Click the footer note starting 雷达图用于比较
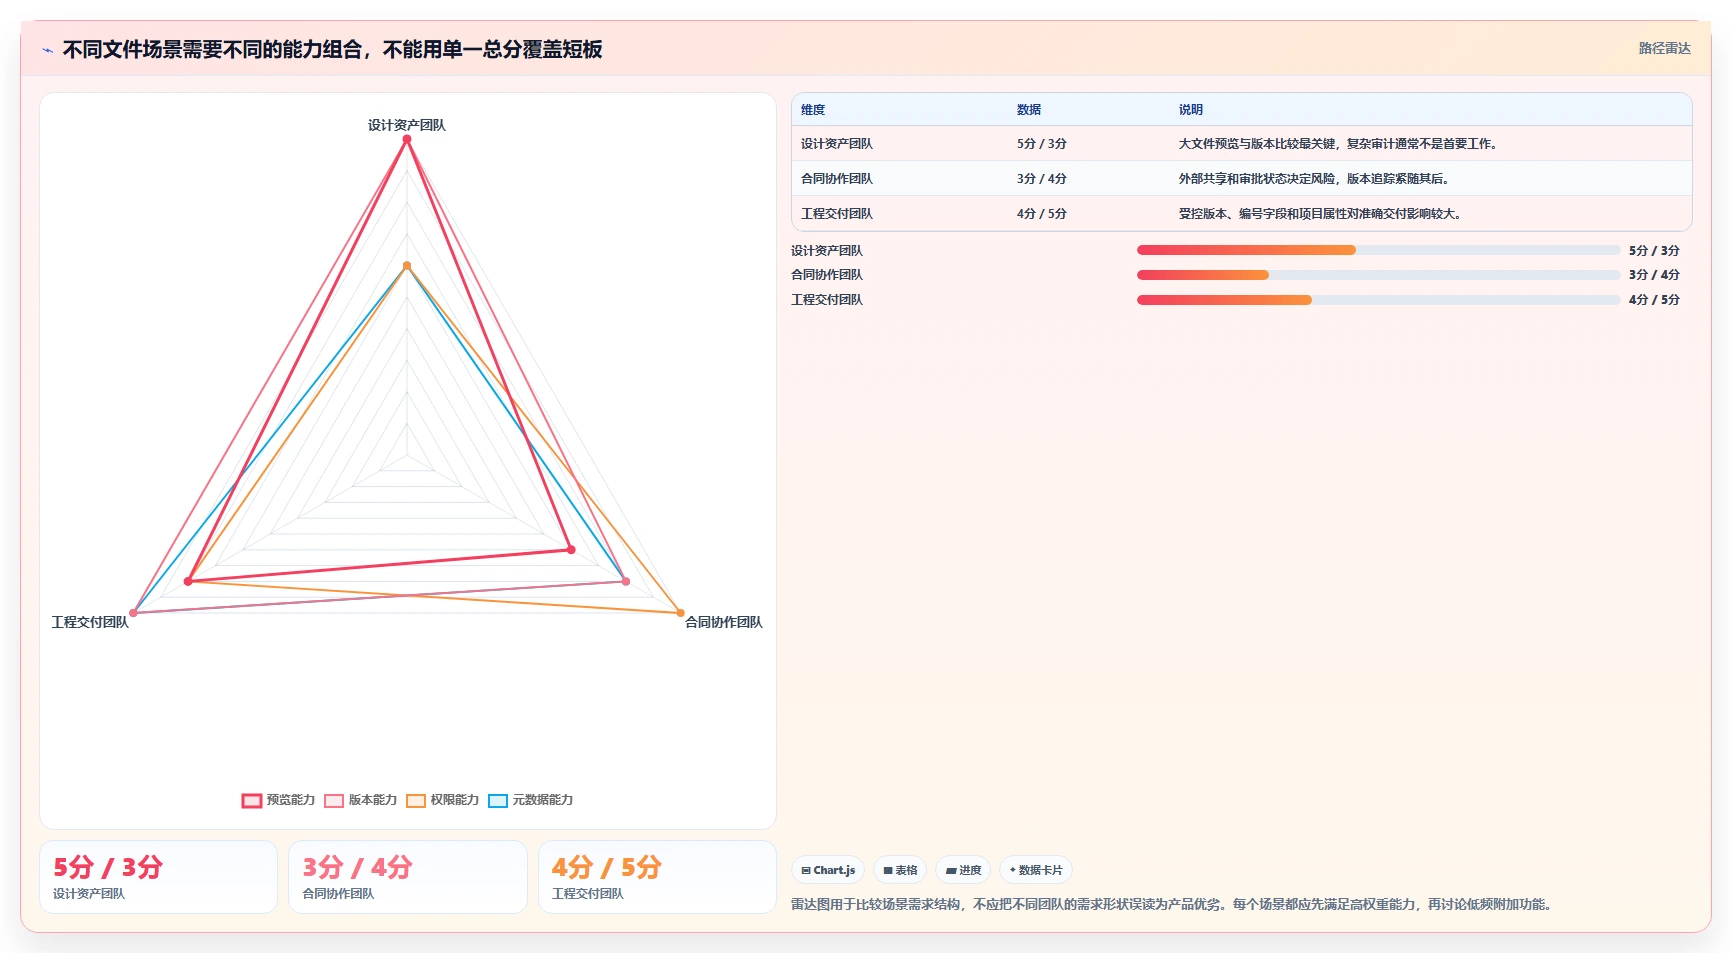 1174,904
